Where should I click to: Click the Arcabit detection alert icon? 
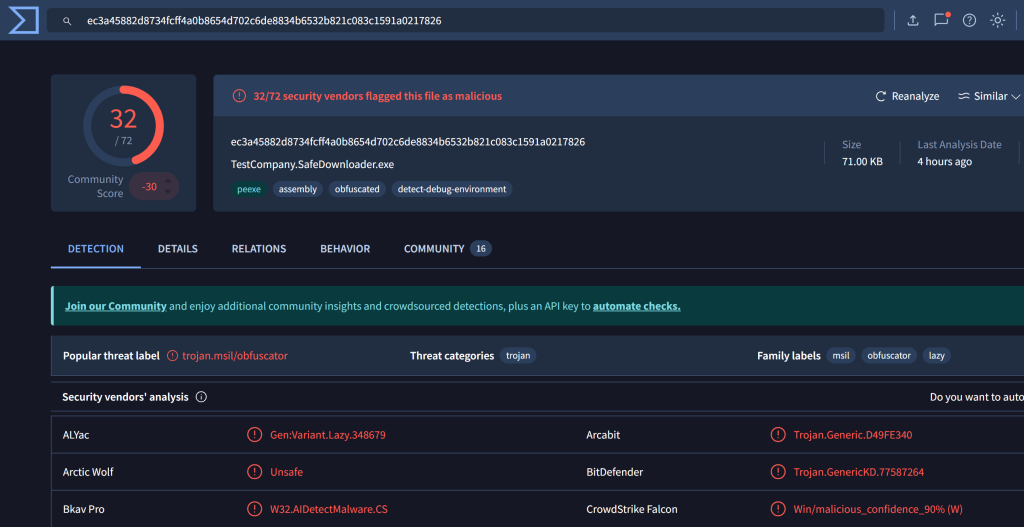pos(777,435)
